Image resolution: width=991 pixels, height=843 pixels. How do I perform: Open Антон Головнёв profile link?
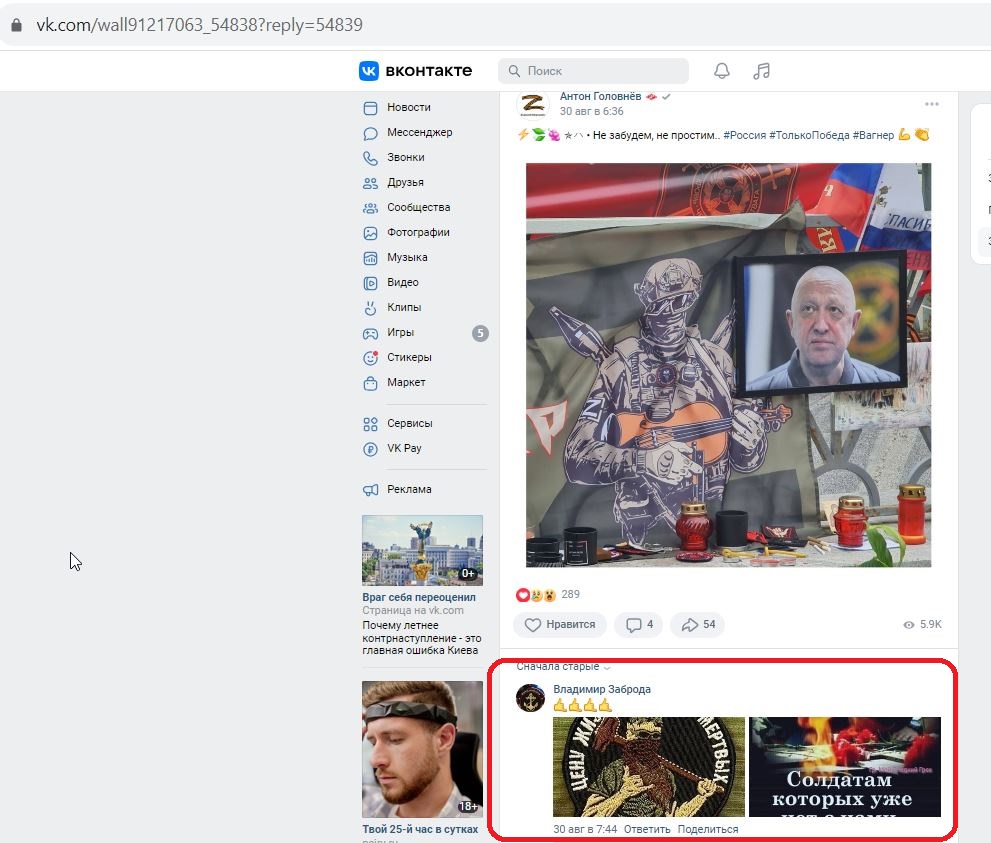click(600, 97)
